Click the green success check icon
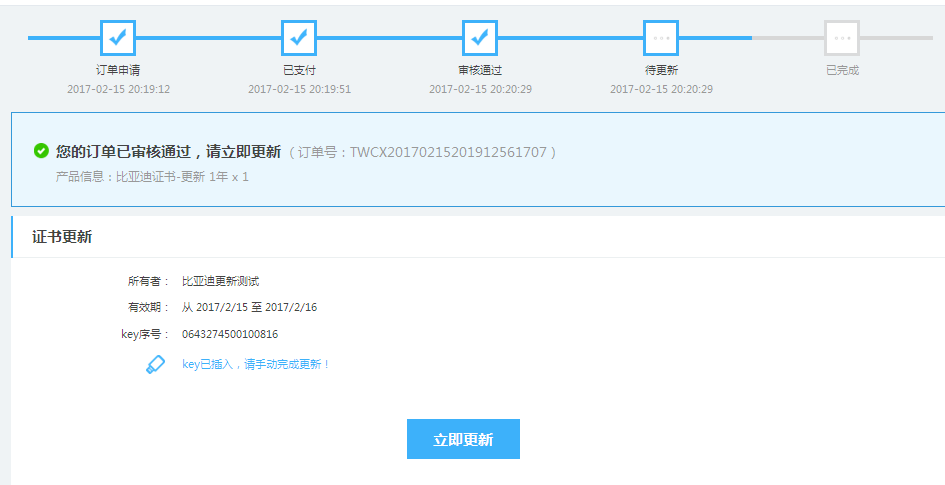945x485 pixels. (x=41, y=151)
